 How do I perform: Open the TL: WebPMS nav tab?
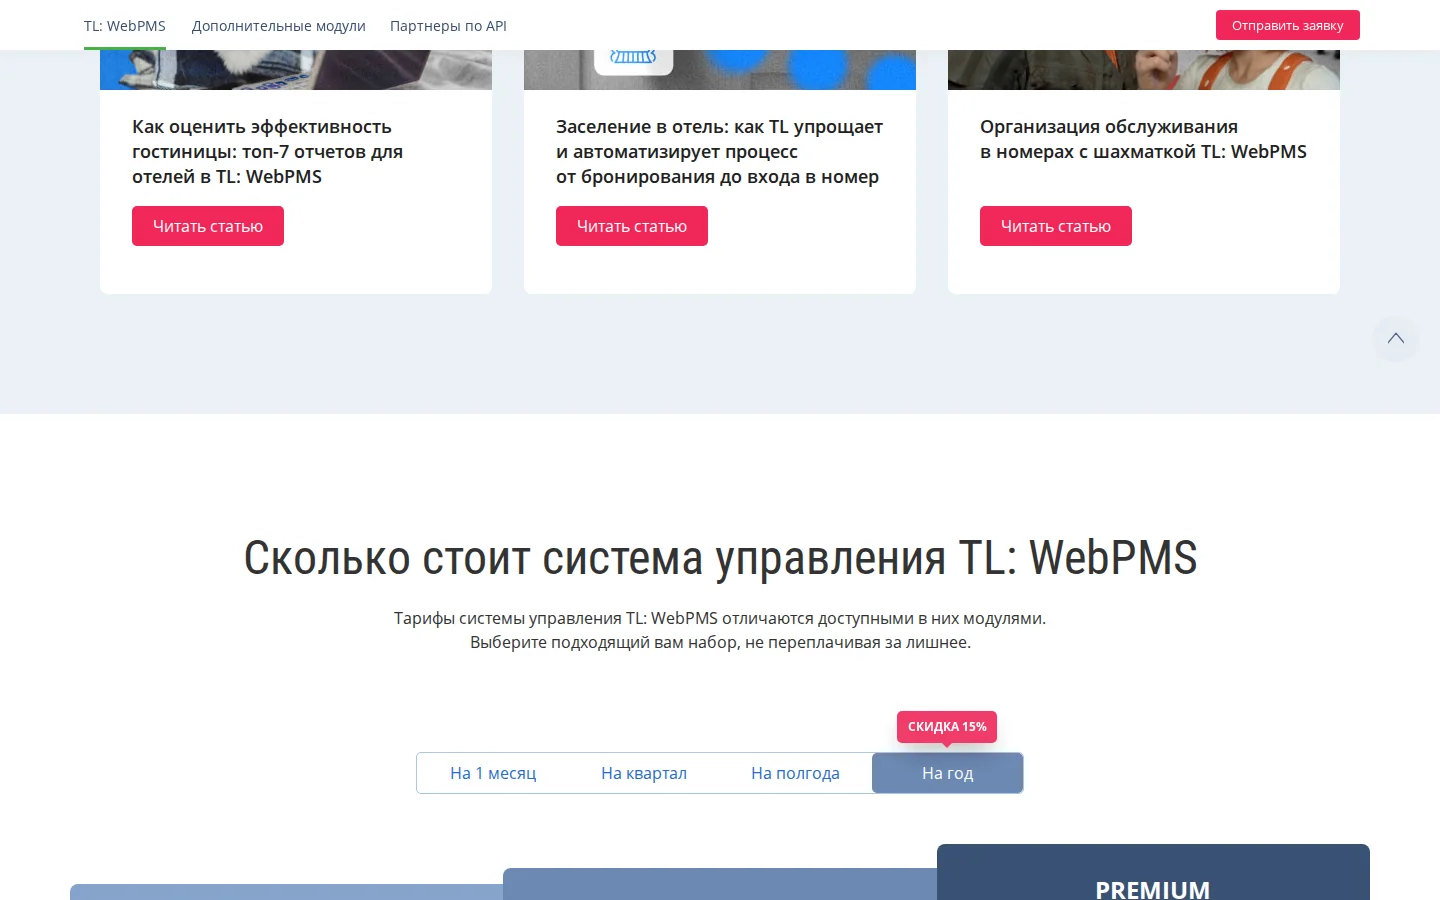point(125,26)
